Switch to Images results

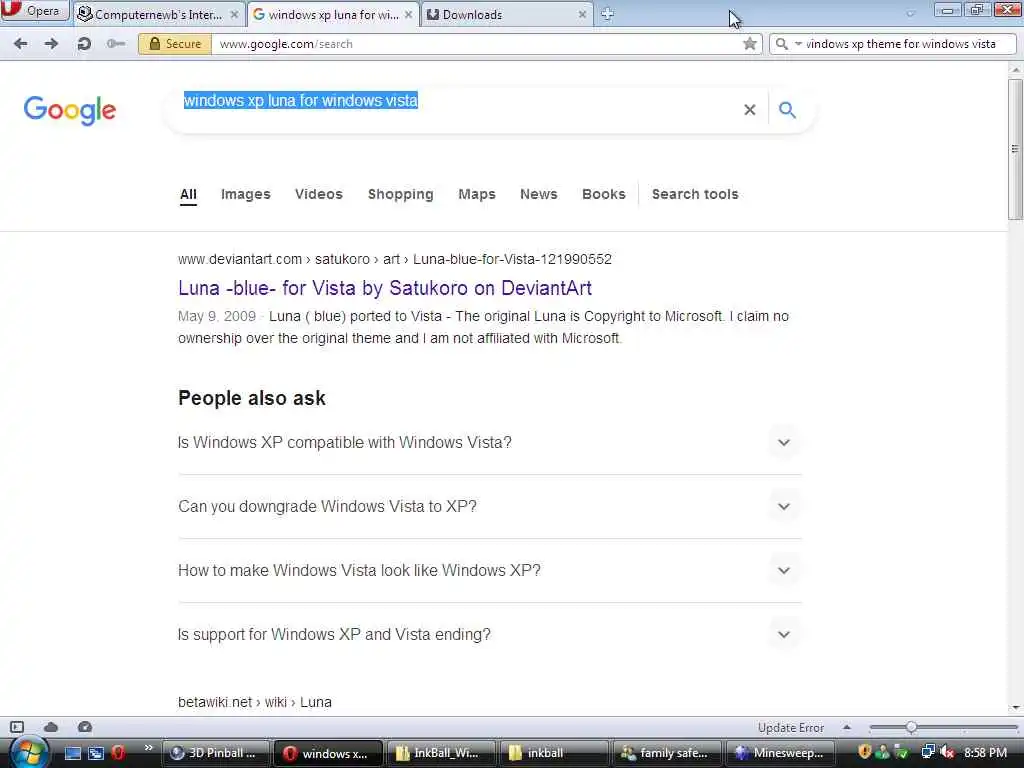coord(246,194)
